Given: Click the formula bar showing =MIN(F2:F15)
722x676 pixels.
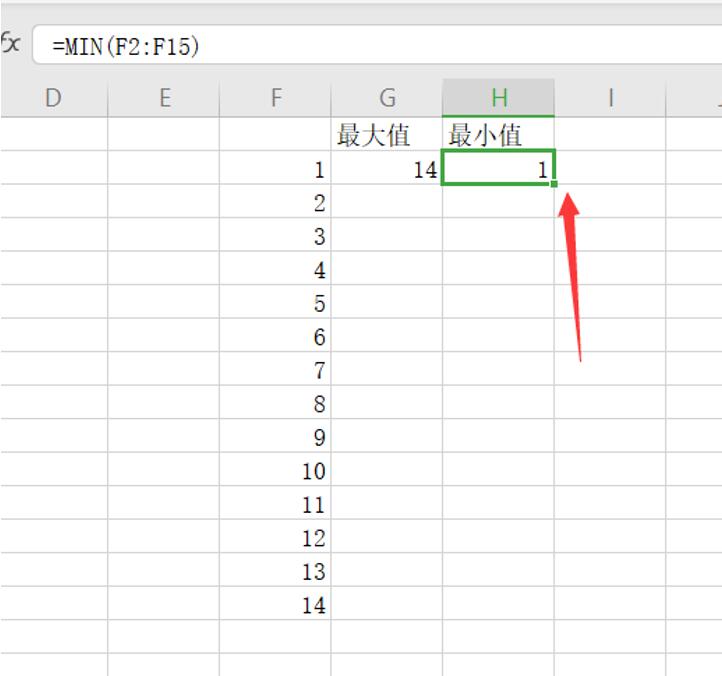Looking at the screenshot, I should point(377,45).
